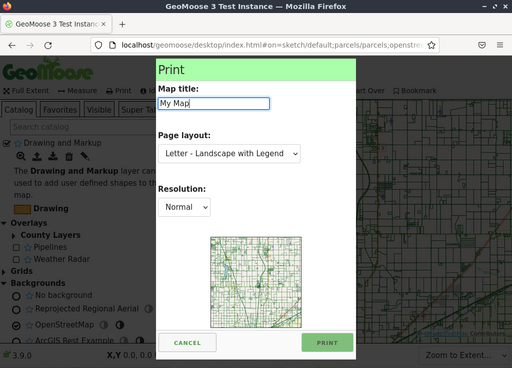Open the Resolution dropdown

coord(184,207)
